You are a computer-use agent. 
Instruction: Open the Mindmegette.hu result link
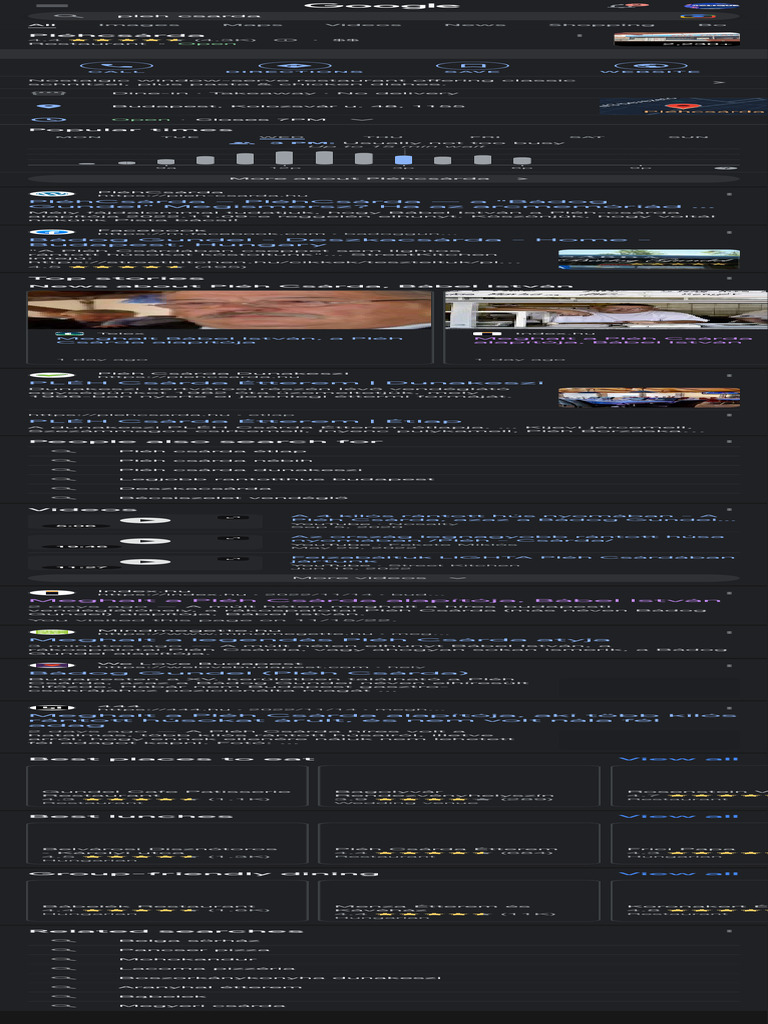click(320, 640)
